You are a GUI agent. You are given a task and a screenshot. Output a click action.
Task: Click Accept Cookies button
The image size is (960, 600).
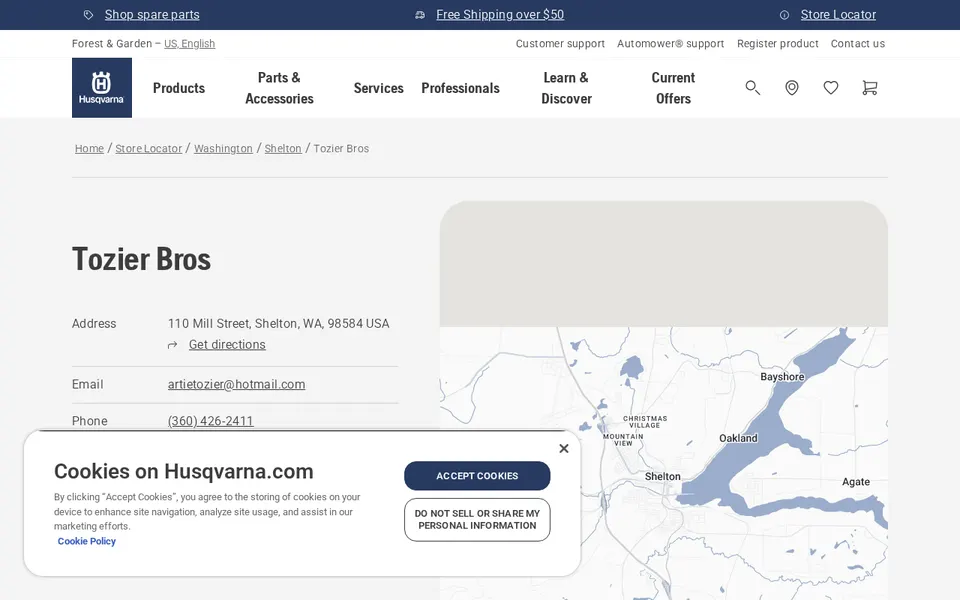[477, 476]
